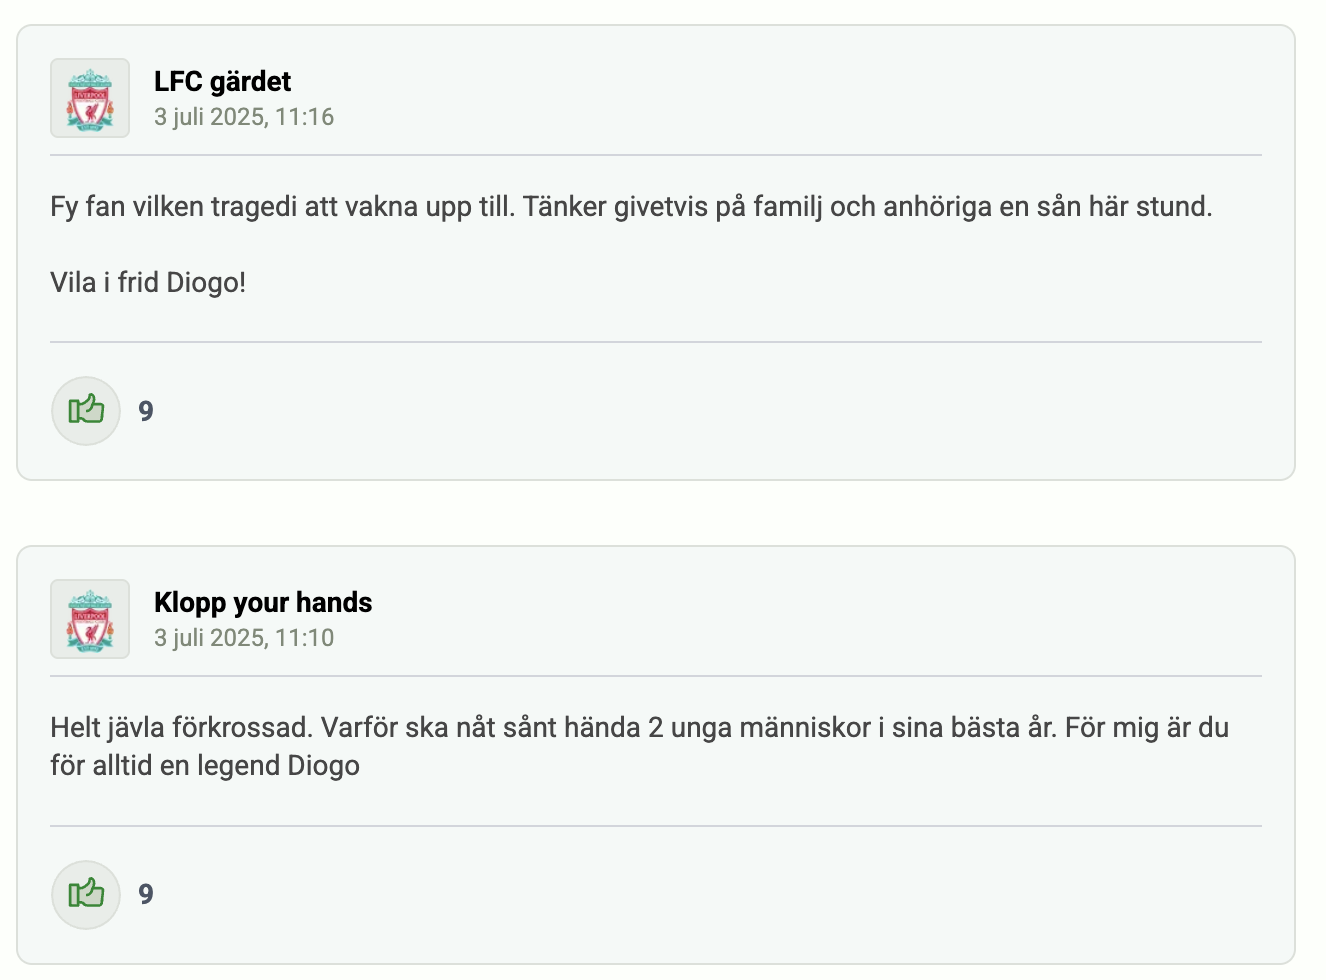Open Klopp your hands' Liverpool crest avatar
1326x980 pixels.
point(90,619)
